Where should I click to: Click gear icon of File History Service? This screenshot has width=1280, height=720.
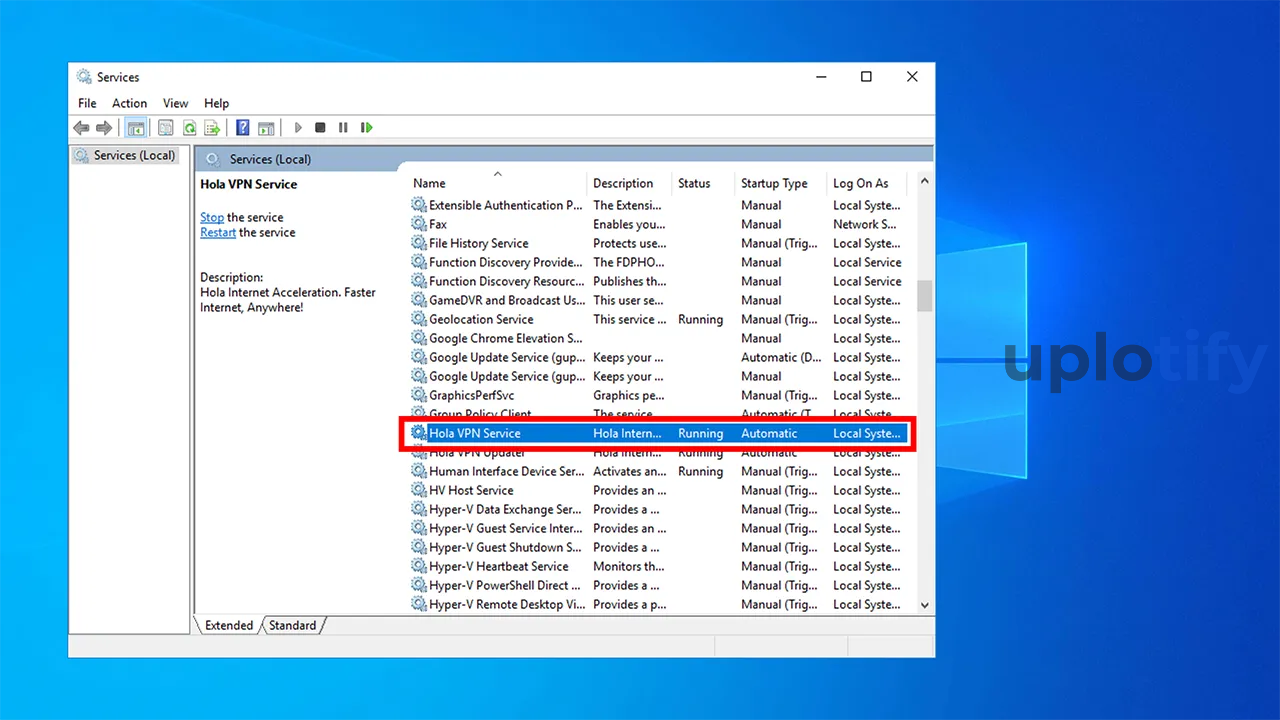tap(419, 243)
